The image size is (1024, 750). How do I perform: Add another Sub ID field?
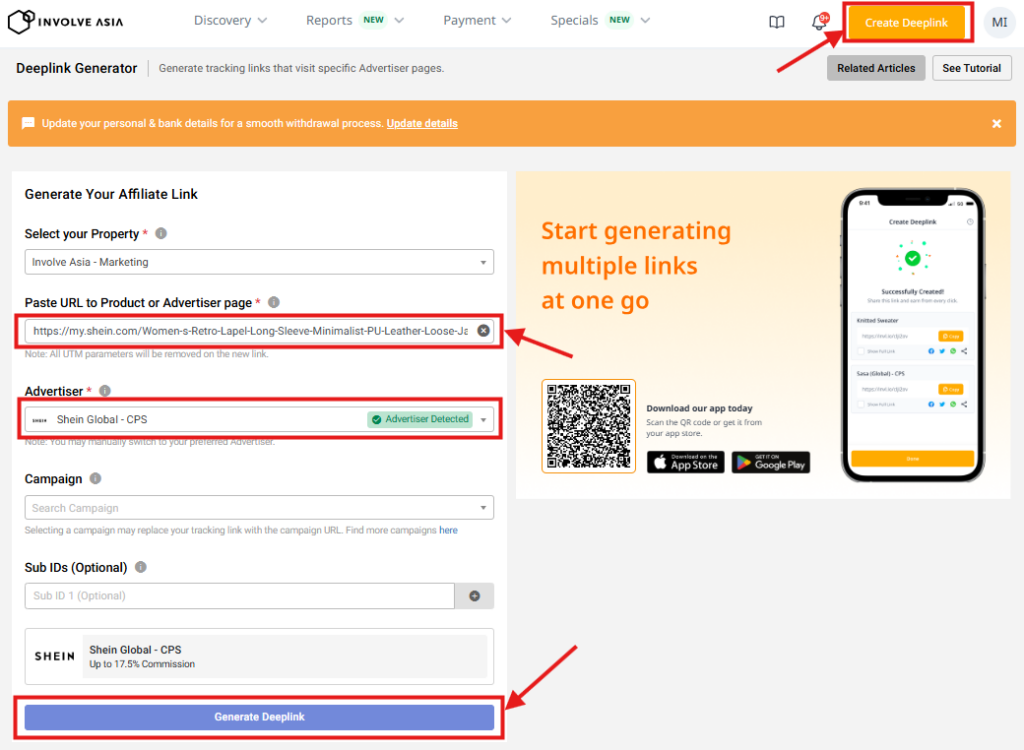[474, 596]
